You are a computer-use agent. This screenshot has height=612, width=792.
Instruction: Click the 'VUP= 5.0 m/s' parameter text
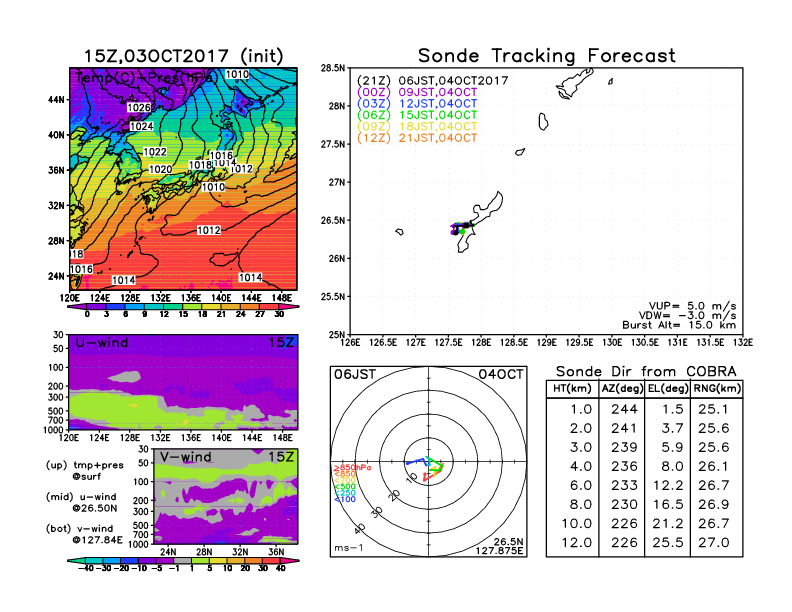pyautogui.click(x=692, y=306)
